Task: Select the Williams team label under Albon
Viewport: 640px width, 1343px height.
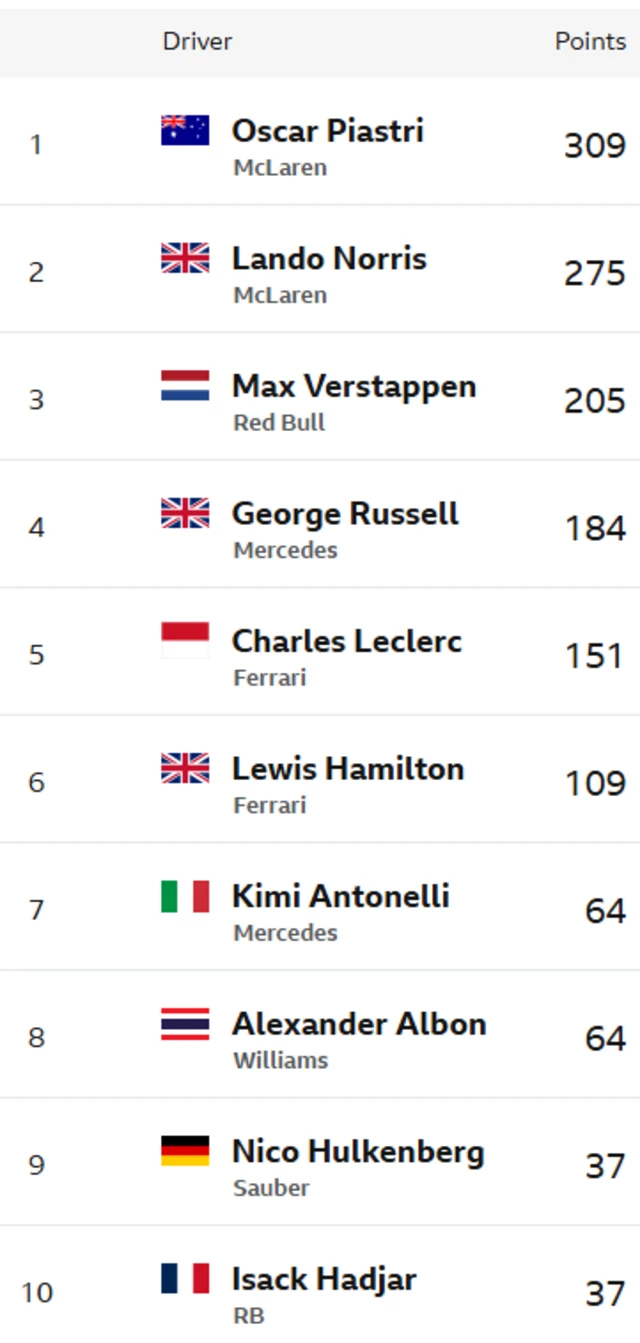Action: click(x=281, y=1060)
